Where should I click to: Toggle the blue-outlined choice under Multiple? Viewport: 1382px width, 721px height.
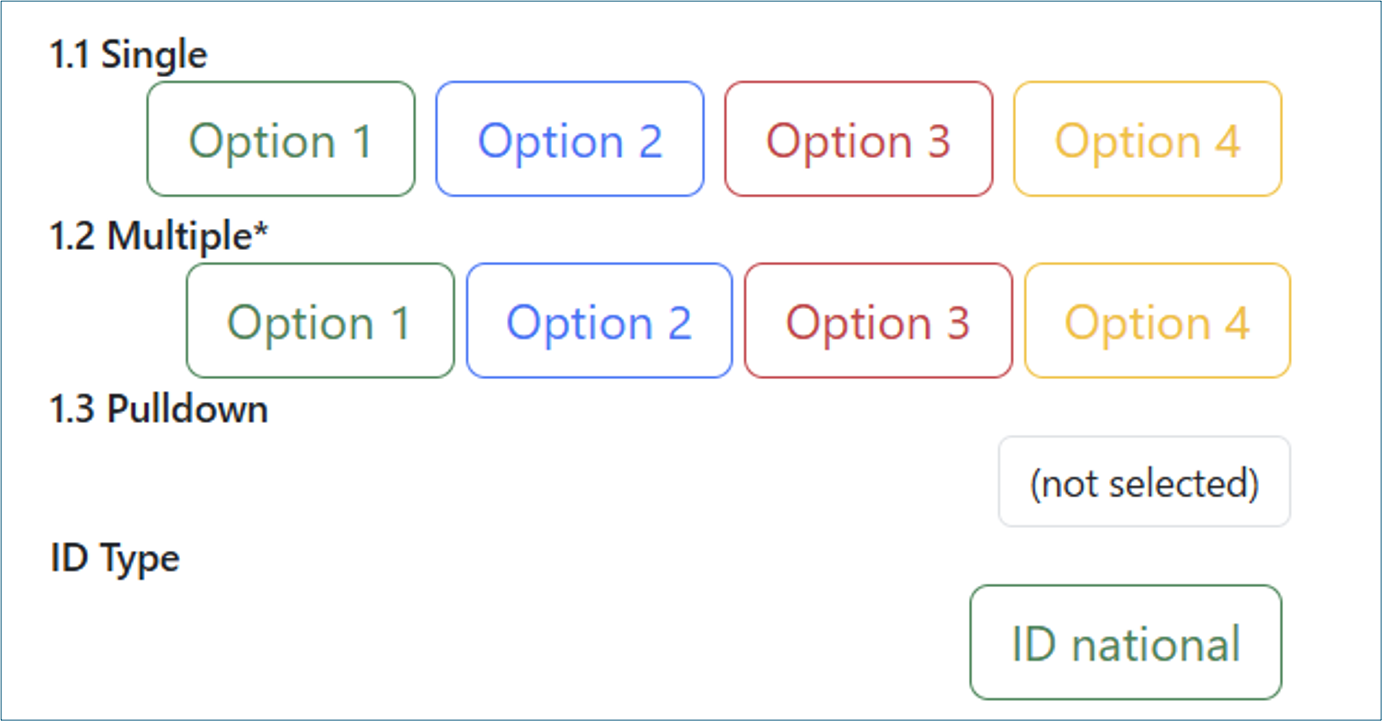pyautogui.click(x=599, y=321)
